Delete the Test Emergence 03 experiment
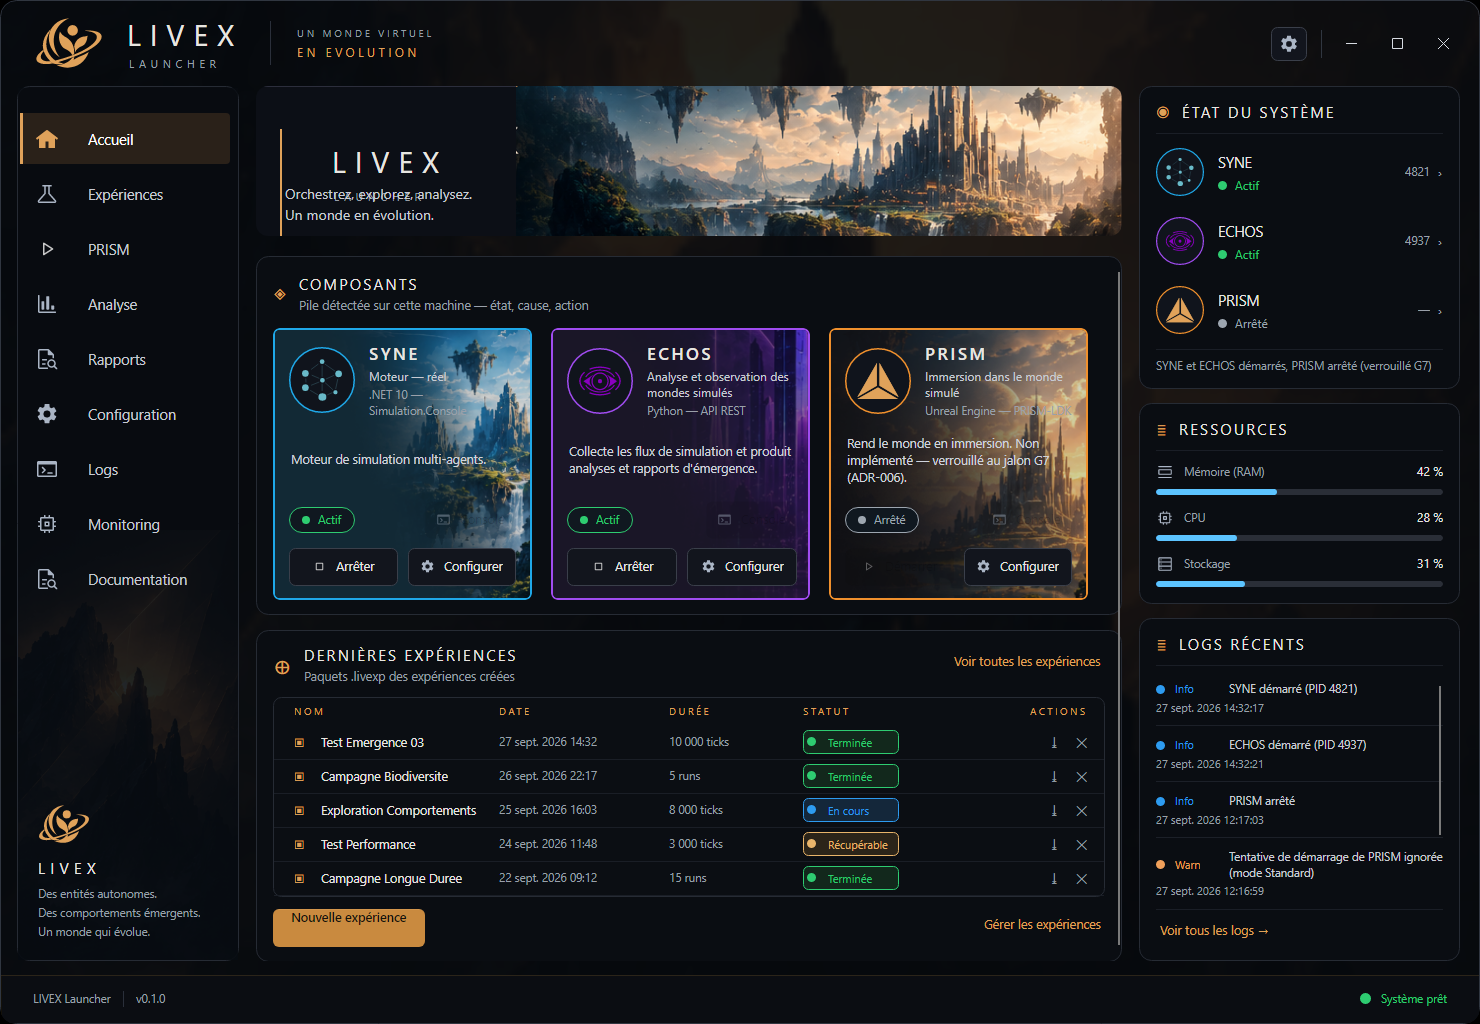 (1081, 743)
